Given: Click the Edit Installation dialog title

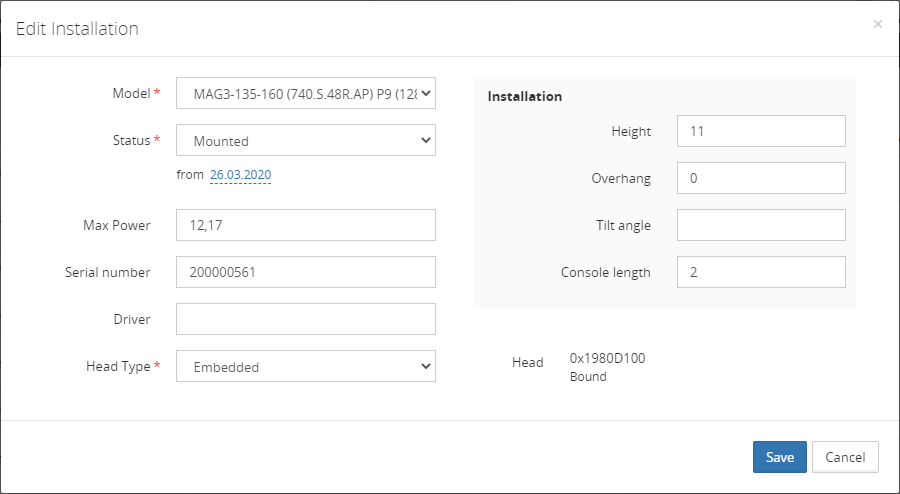Looking at the screenshot, I should tap(77, 29).
